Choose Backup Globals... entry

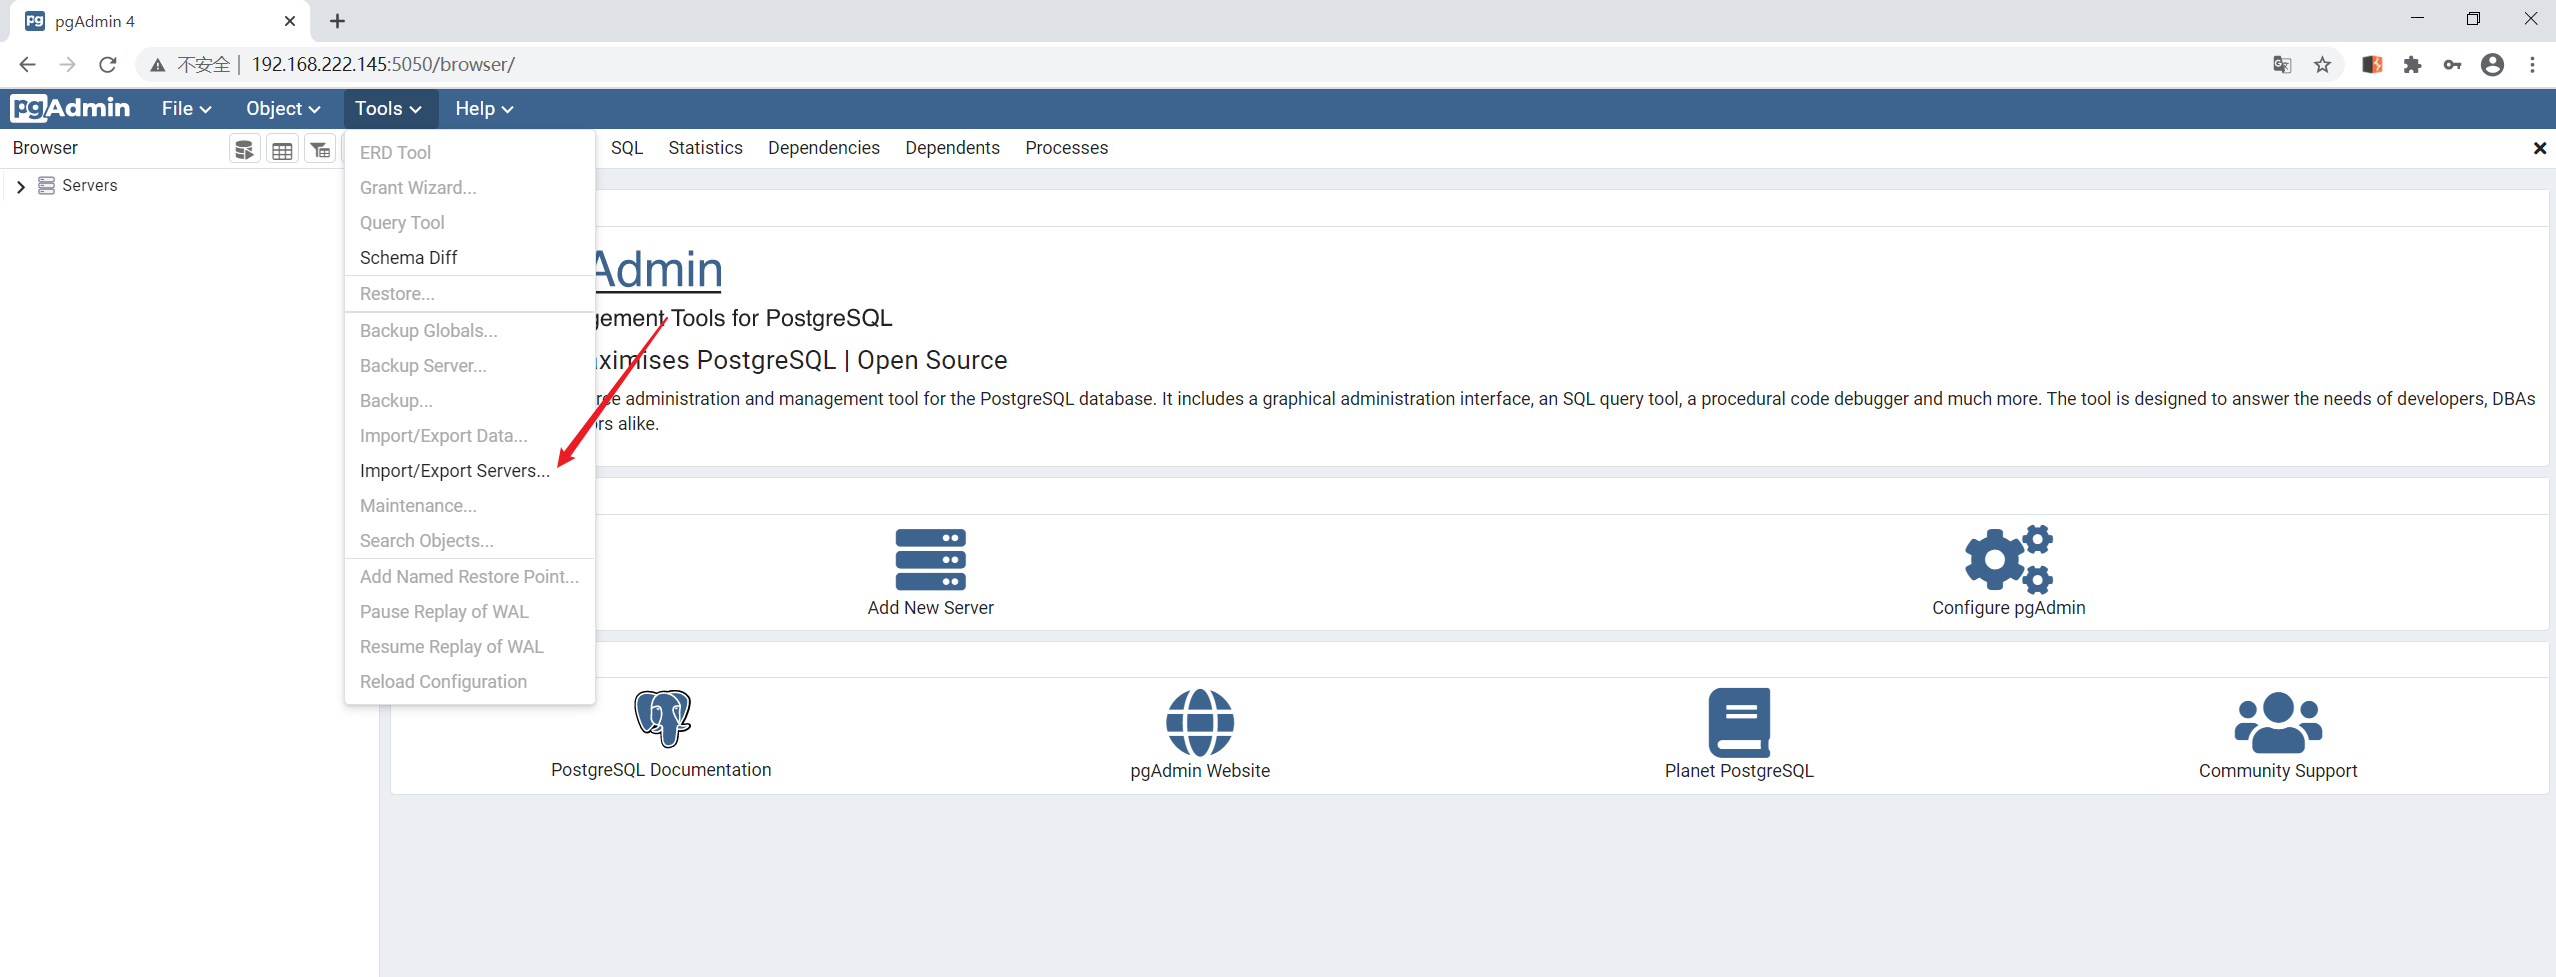(x=470, y=330)
